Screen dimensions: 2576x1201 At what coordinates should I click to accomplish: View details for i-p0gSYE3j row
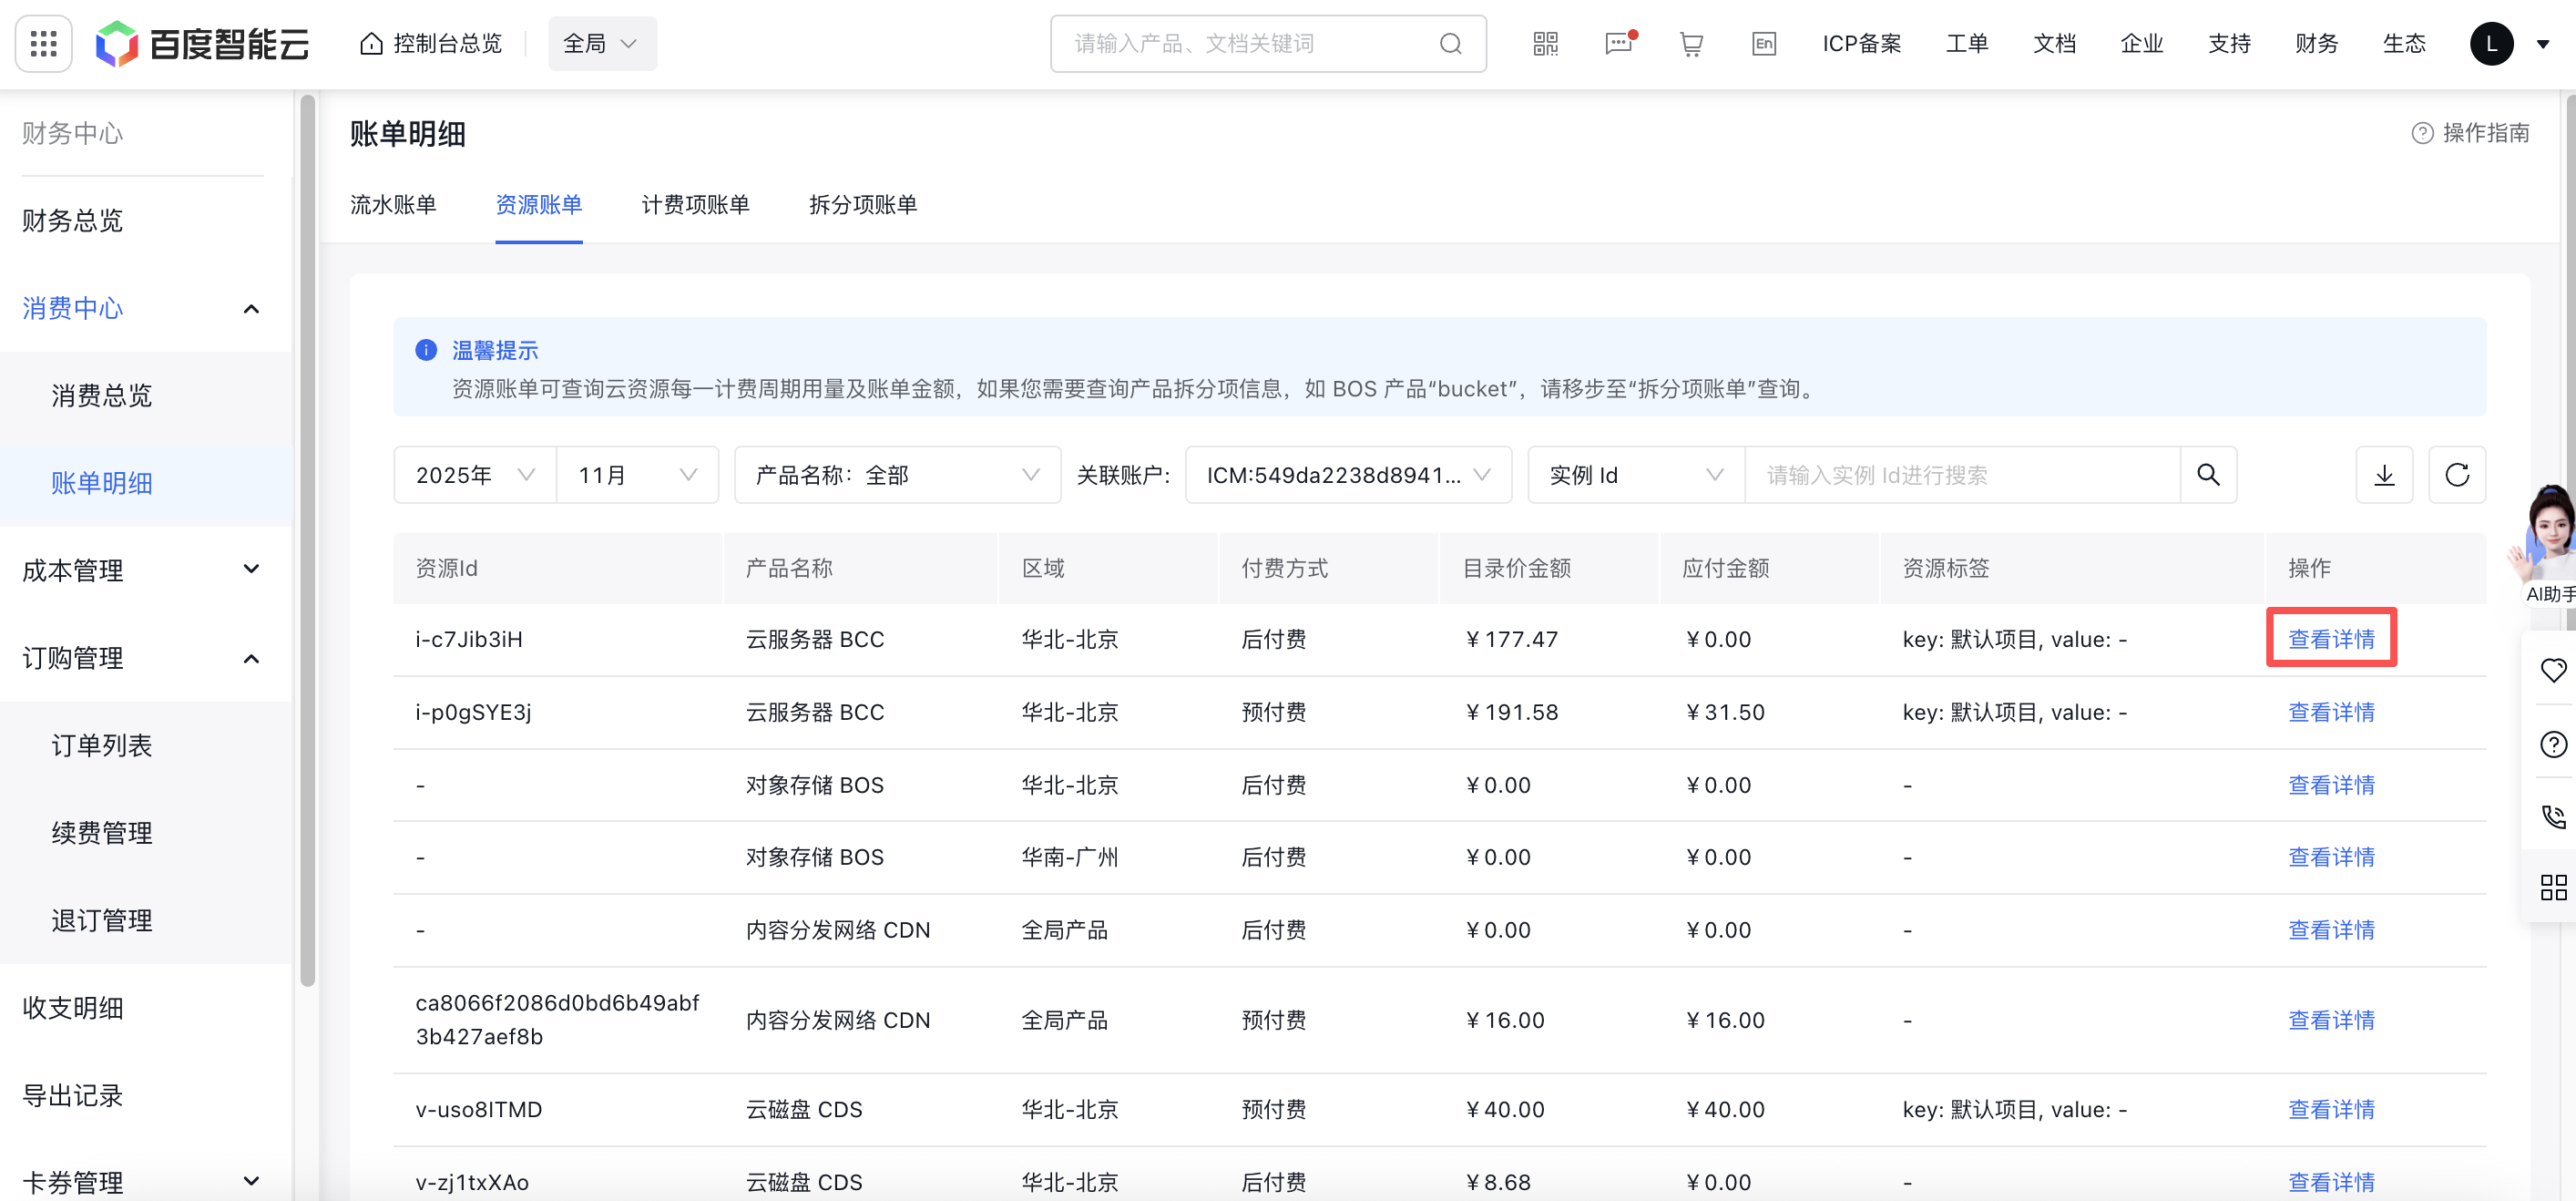(x=2331, y=713)
